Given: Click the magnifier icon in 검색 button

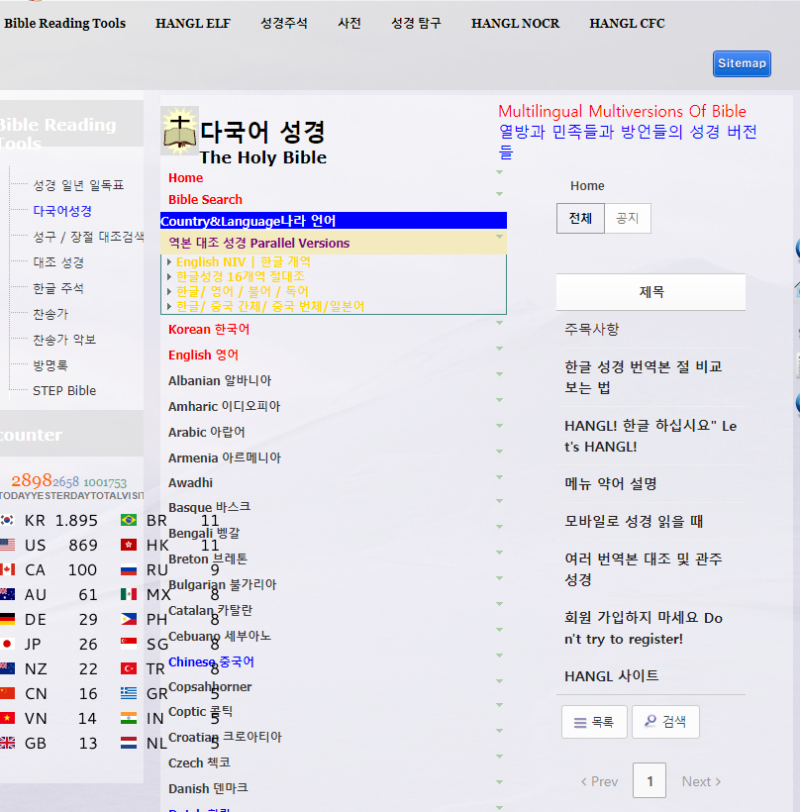Looking at the screenshot, I should tap(650, 721).
